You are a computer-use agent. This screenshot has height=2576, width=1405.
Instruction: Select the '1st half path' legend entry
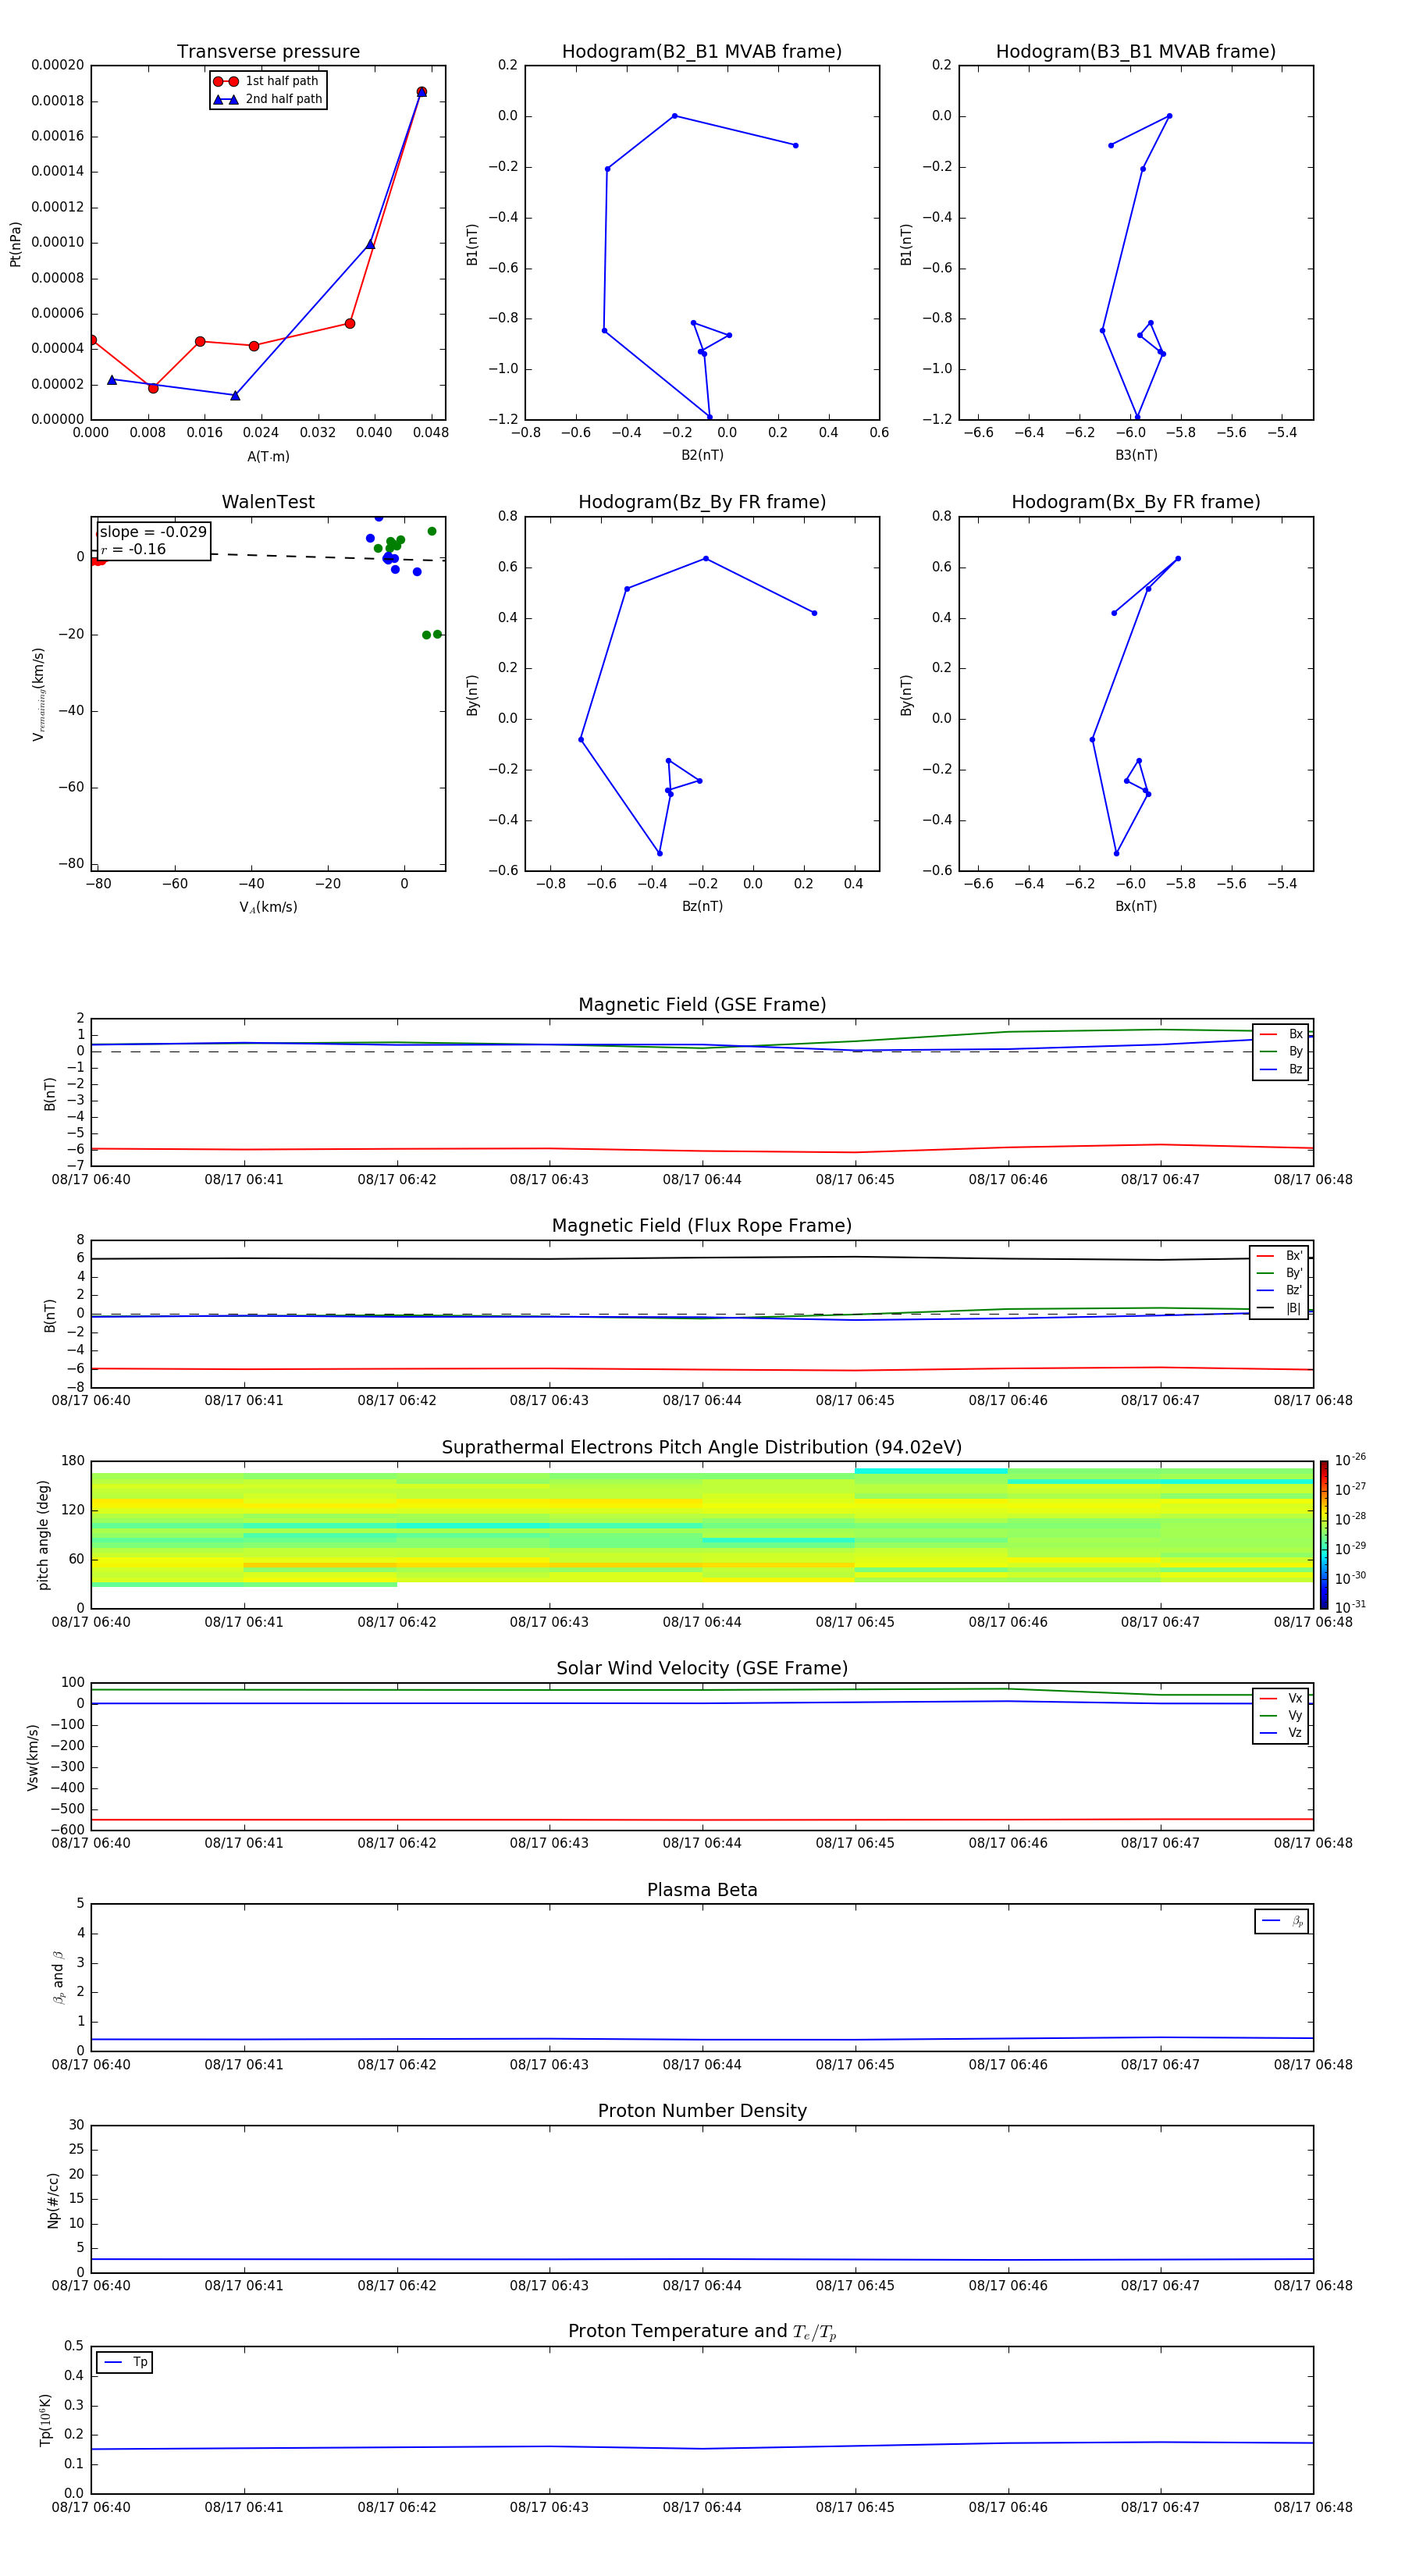[x=267, y=81]
